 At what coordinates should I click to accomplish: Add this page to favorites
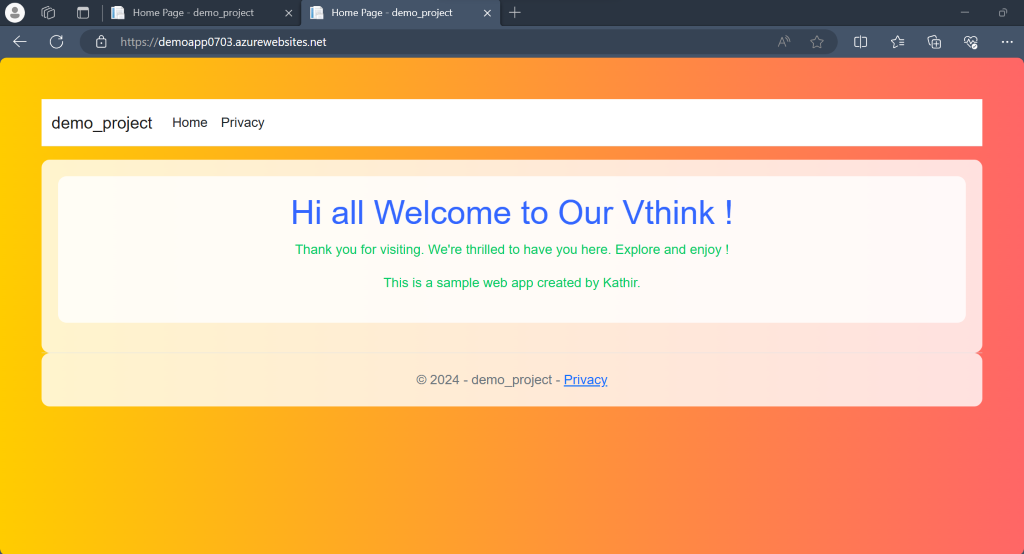pos(817,42)
